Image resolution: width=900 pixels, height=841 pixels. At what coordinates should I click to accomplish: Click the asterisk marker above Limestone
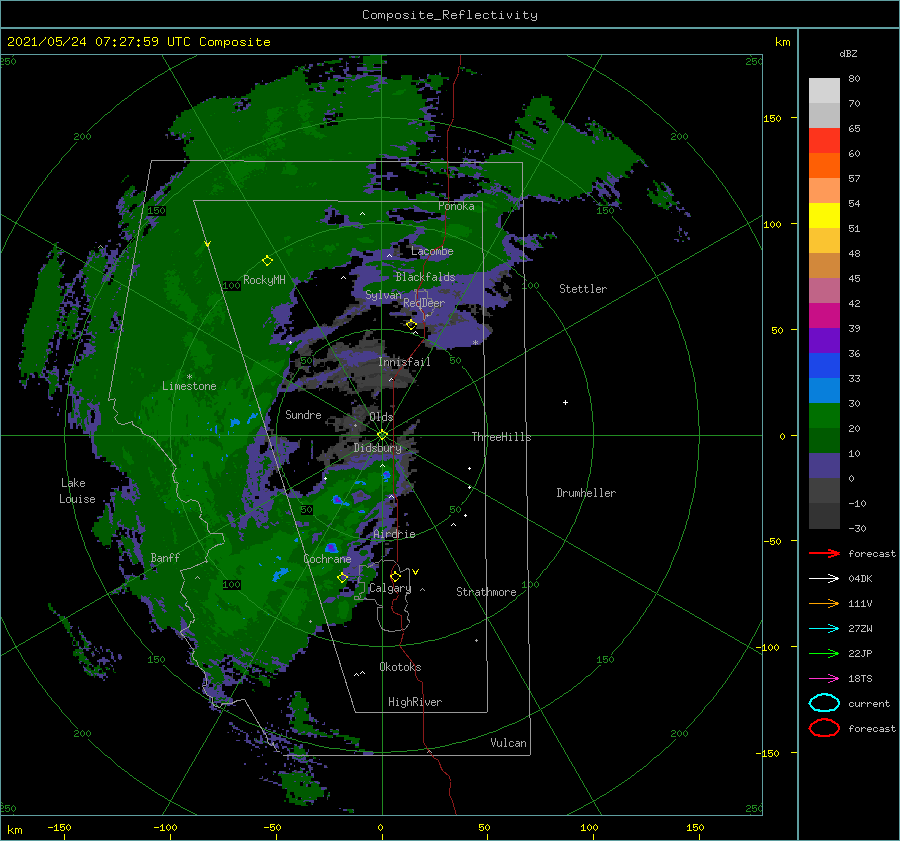(189, 377)
